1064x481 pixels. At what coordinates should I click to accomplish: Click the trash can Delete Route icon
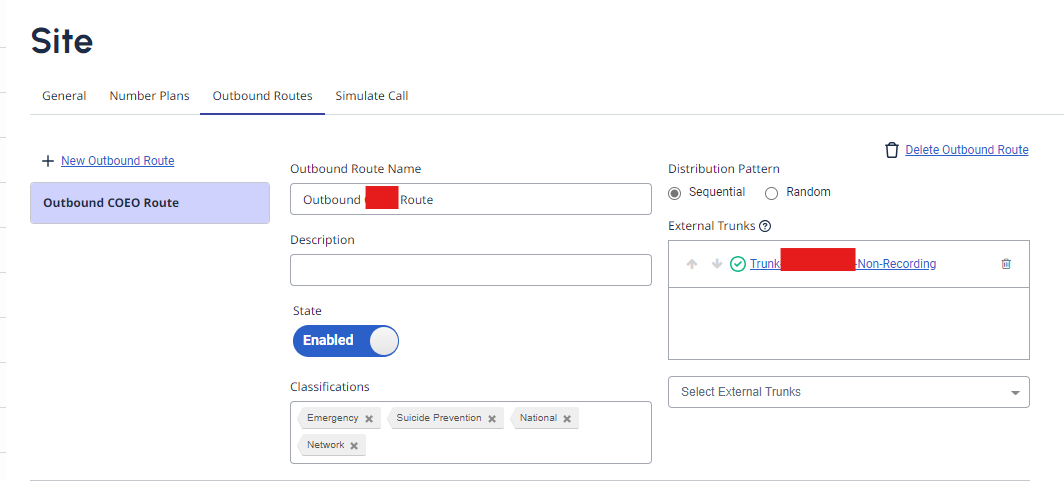(x=892, y=150)
